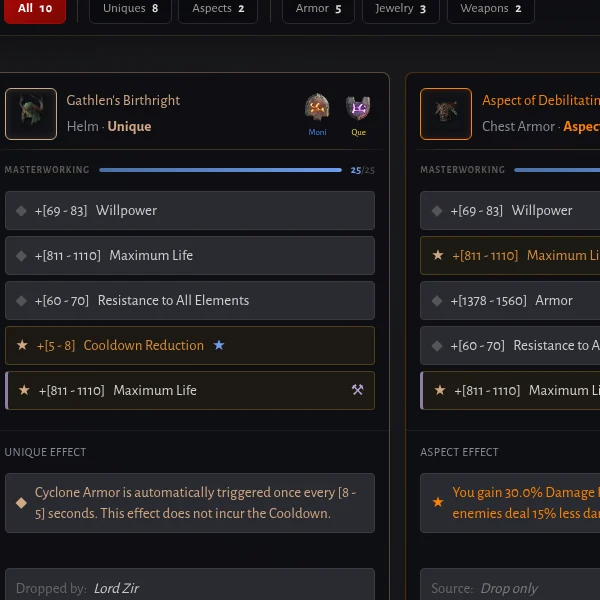Viewport: 600px width, 600px height.
Task: Click the tempering hammers icon on Maximum Life
Action: pyautogui.click(x=357, y=390)
